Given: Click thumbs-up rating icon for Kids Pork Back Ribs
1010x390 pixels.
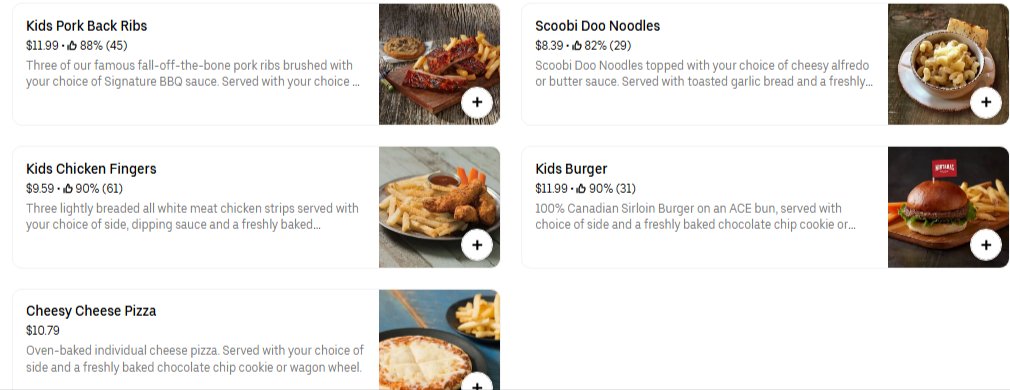Looking at the screenshot, I should pos(72,46).
